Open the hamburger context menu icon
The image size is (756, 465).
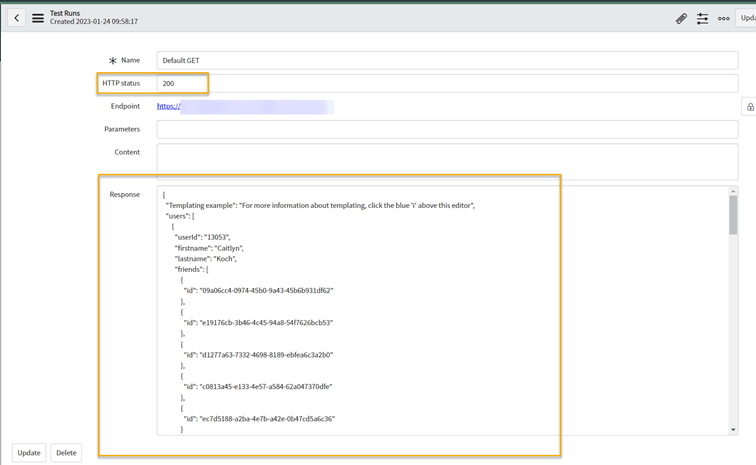pyautogui.click(x=38, y=18)
